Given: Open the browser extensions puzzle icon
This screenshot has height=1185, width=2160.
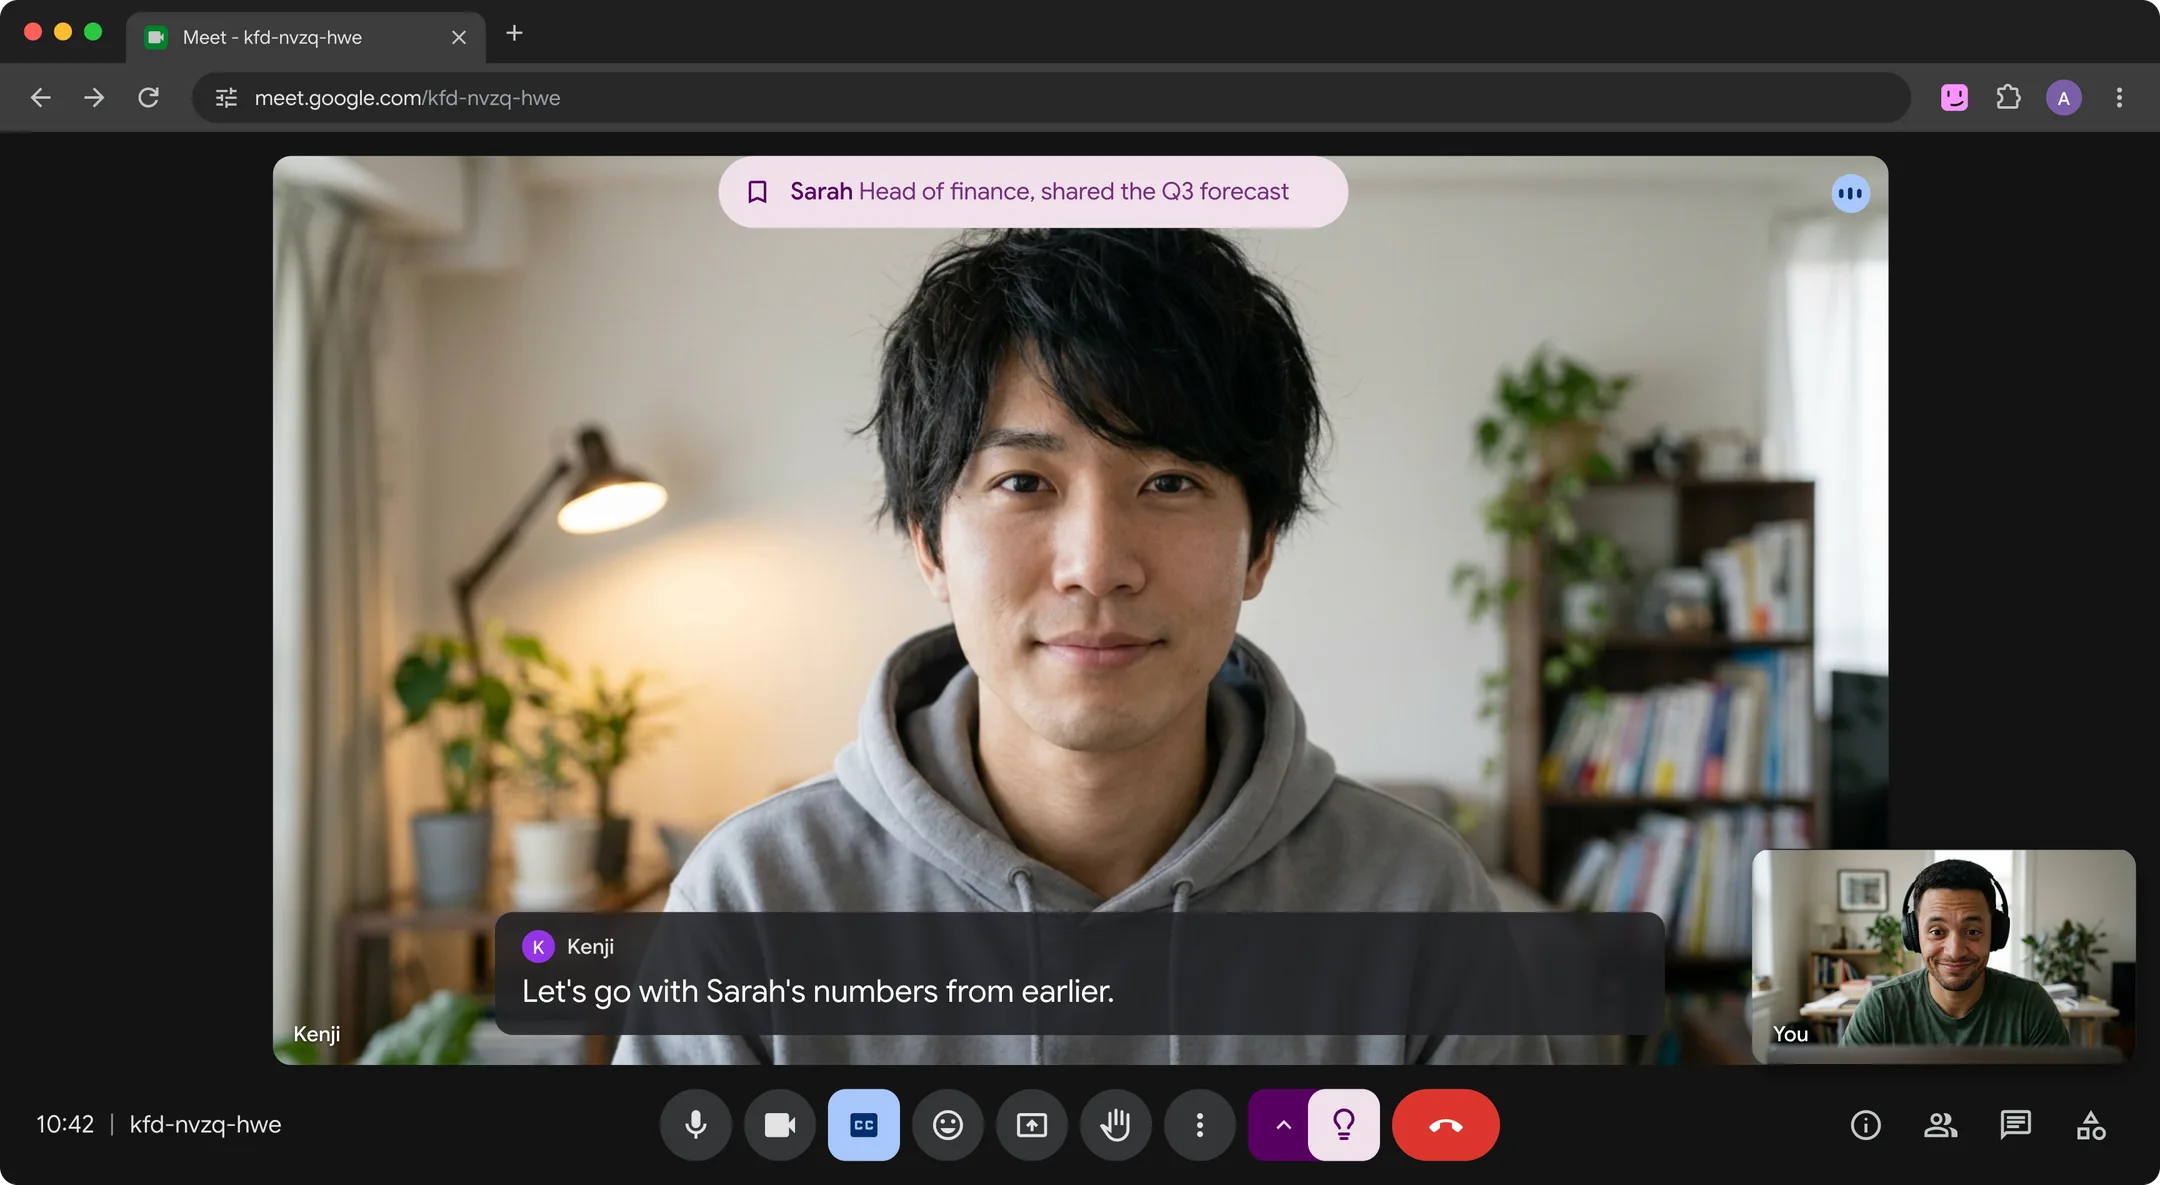Looking at the screenshot, I should tap(2008, 97).
